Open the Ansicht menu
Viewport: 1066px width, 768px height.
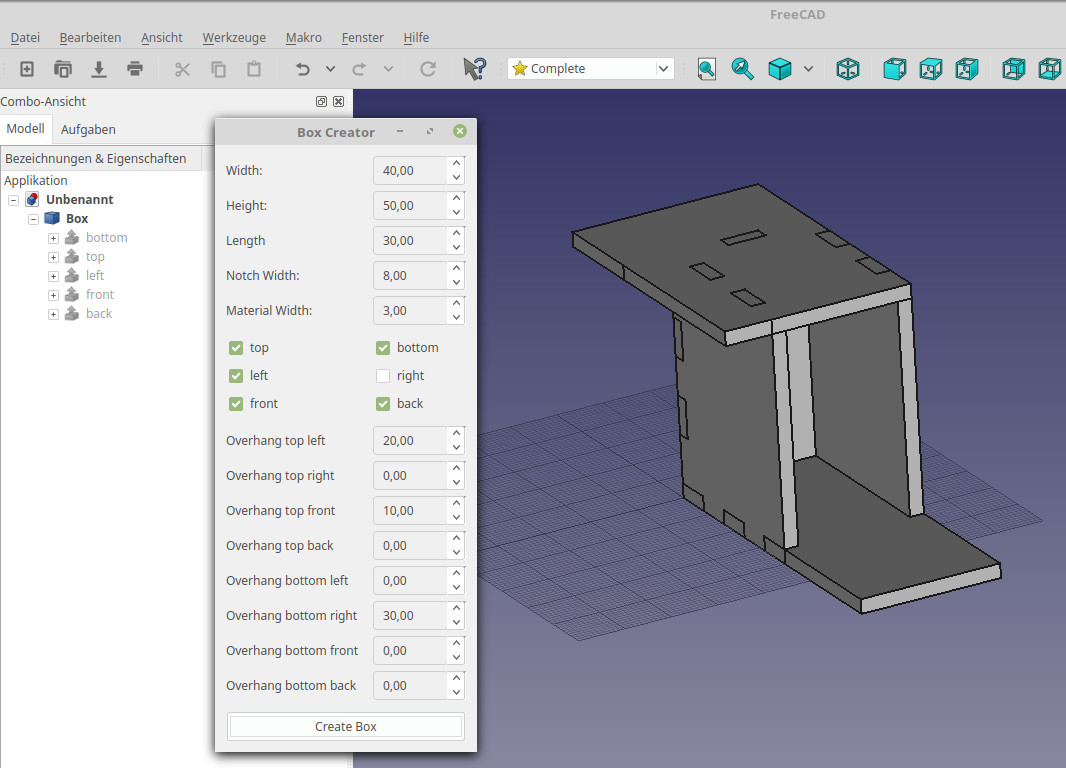tap(162, 37)
